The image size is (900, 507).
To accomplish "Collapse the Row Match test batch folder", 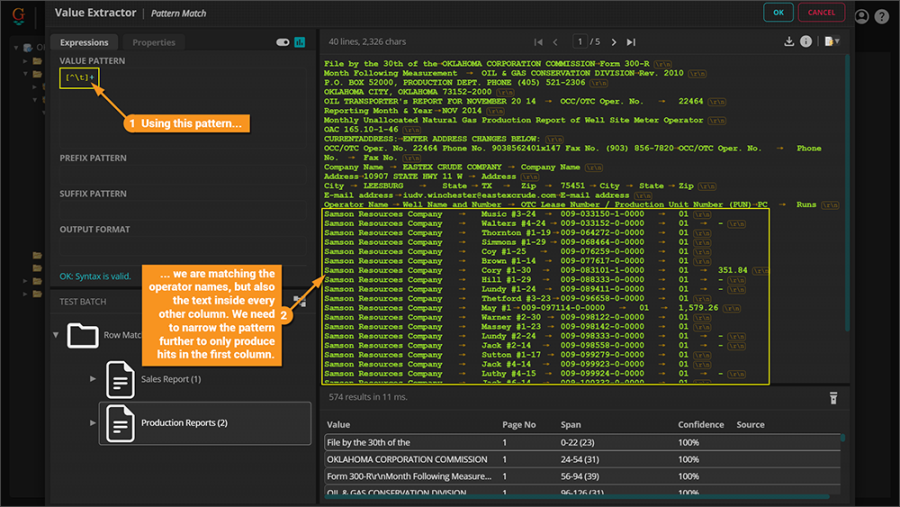I will pos(56,335).
